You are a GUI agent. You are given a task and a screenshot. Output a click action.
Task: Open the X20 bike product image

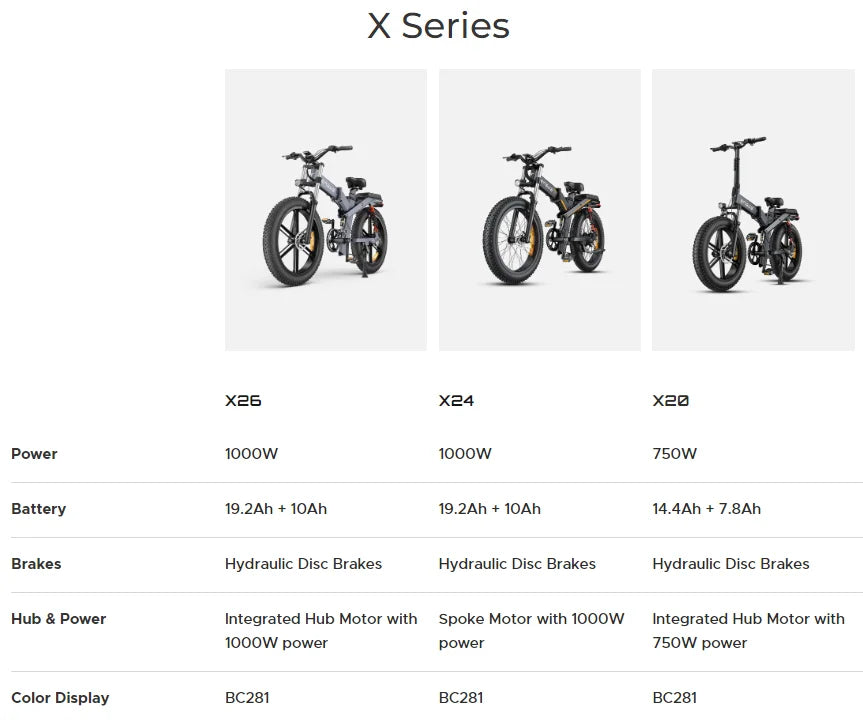(x=753, y=210)
